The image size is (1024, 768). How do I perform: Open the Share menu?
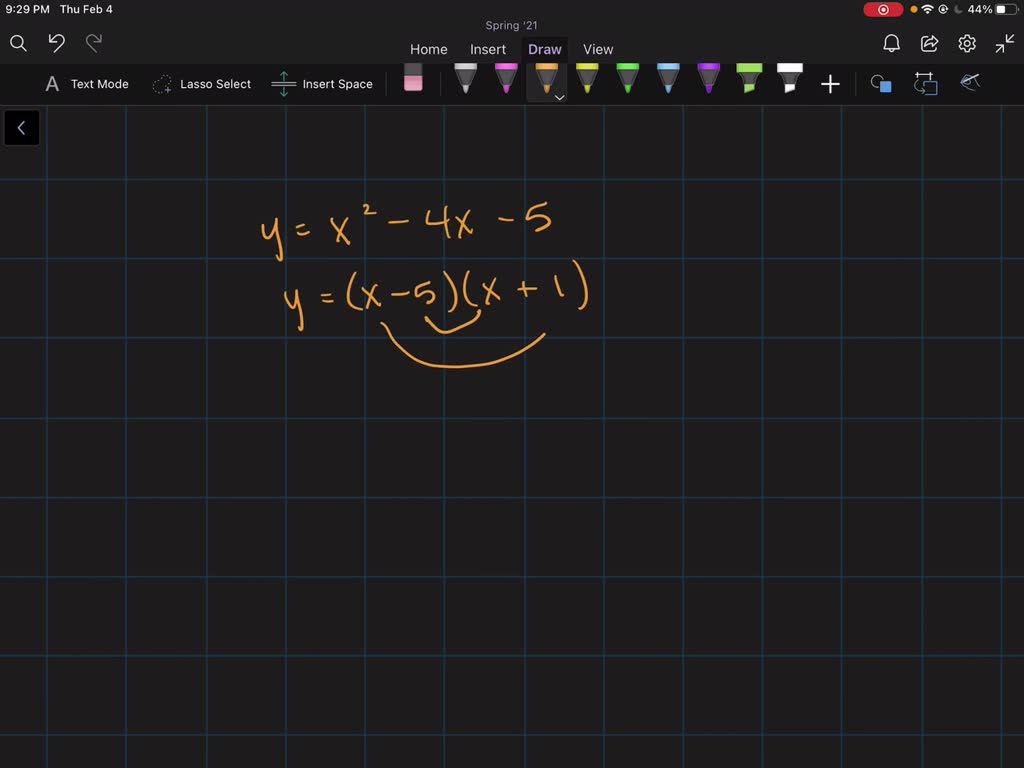tap(928, 43)
